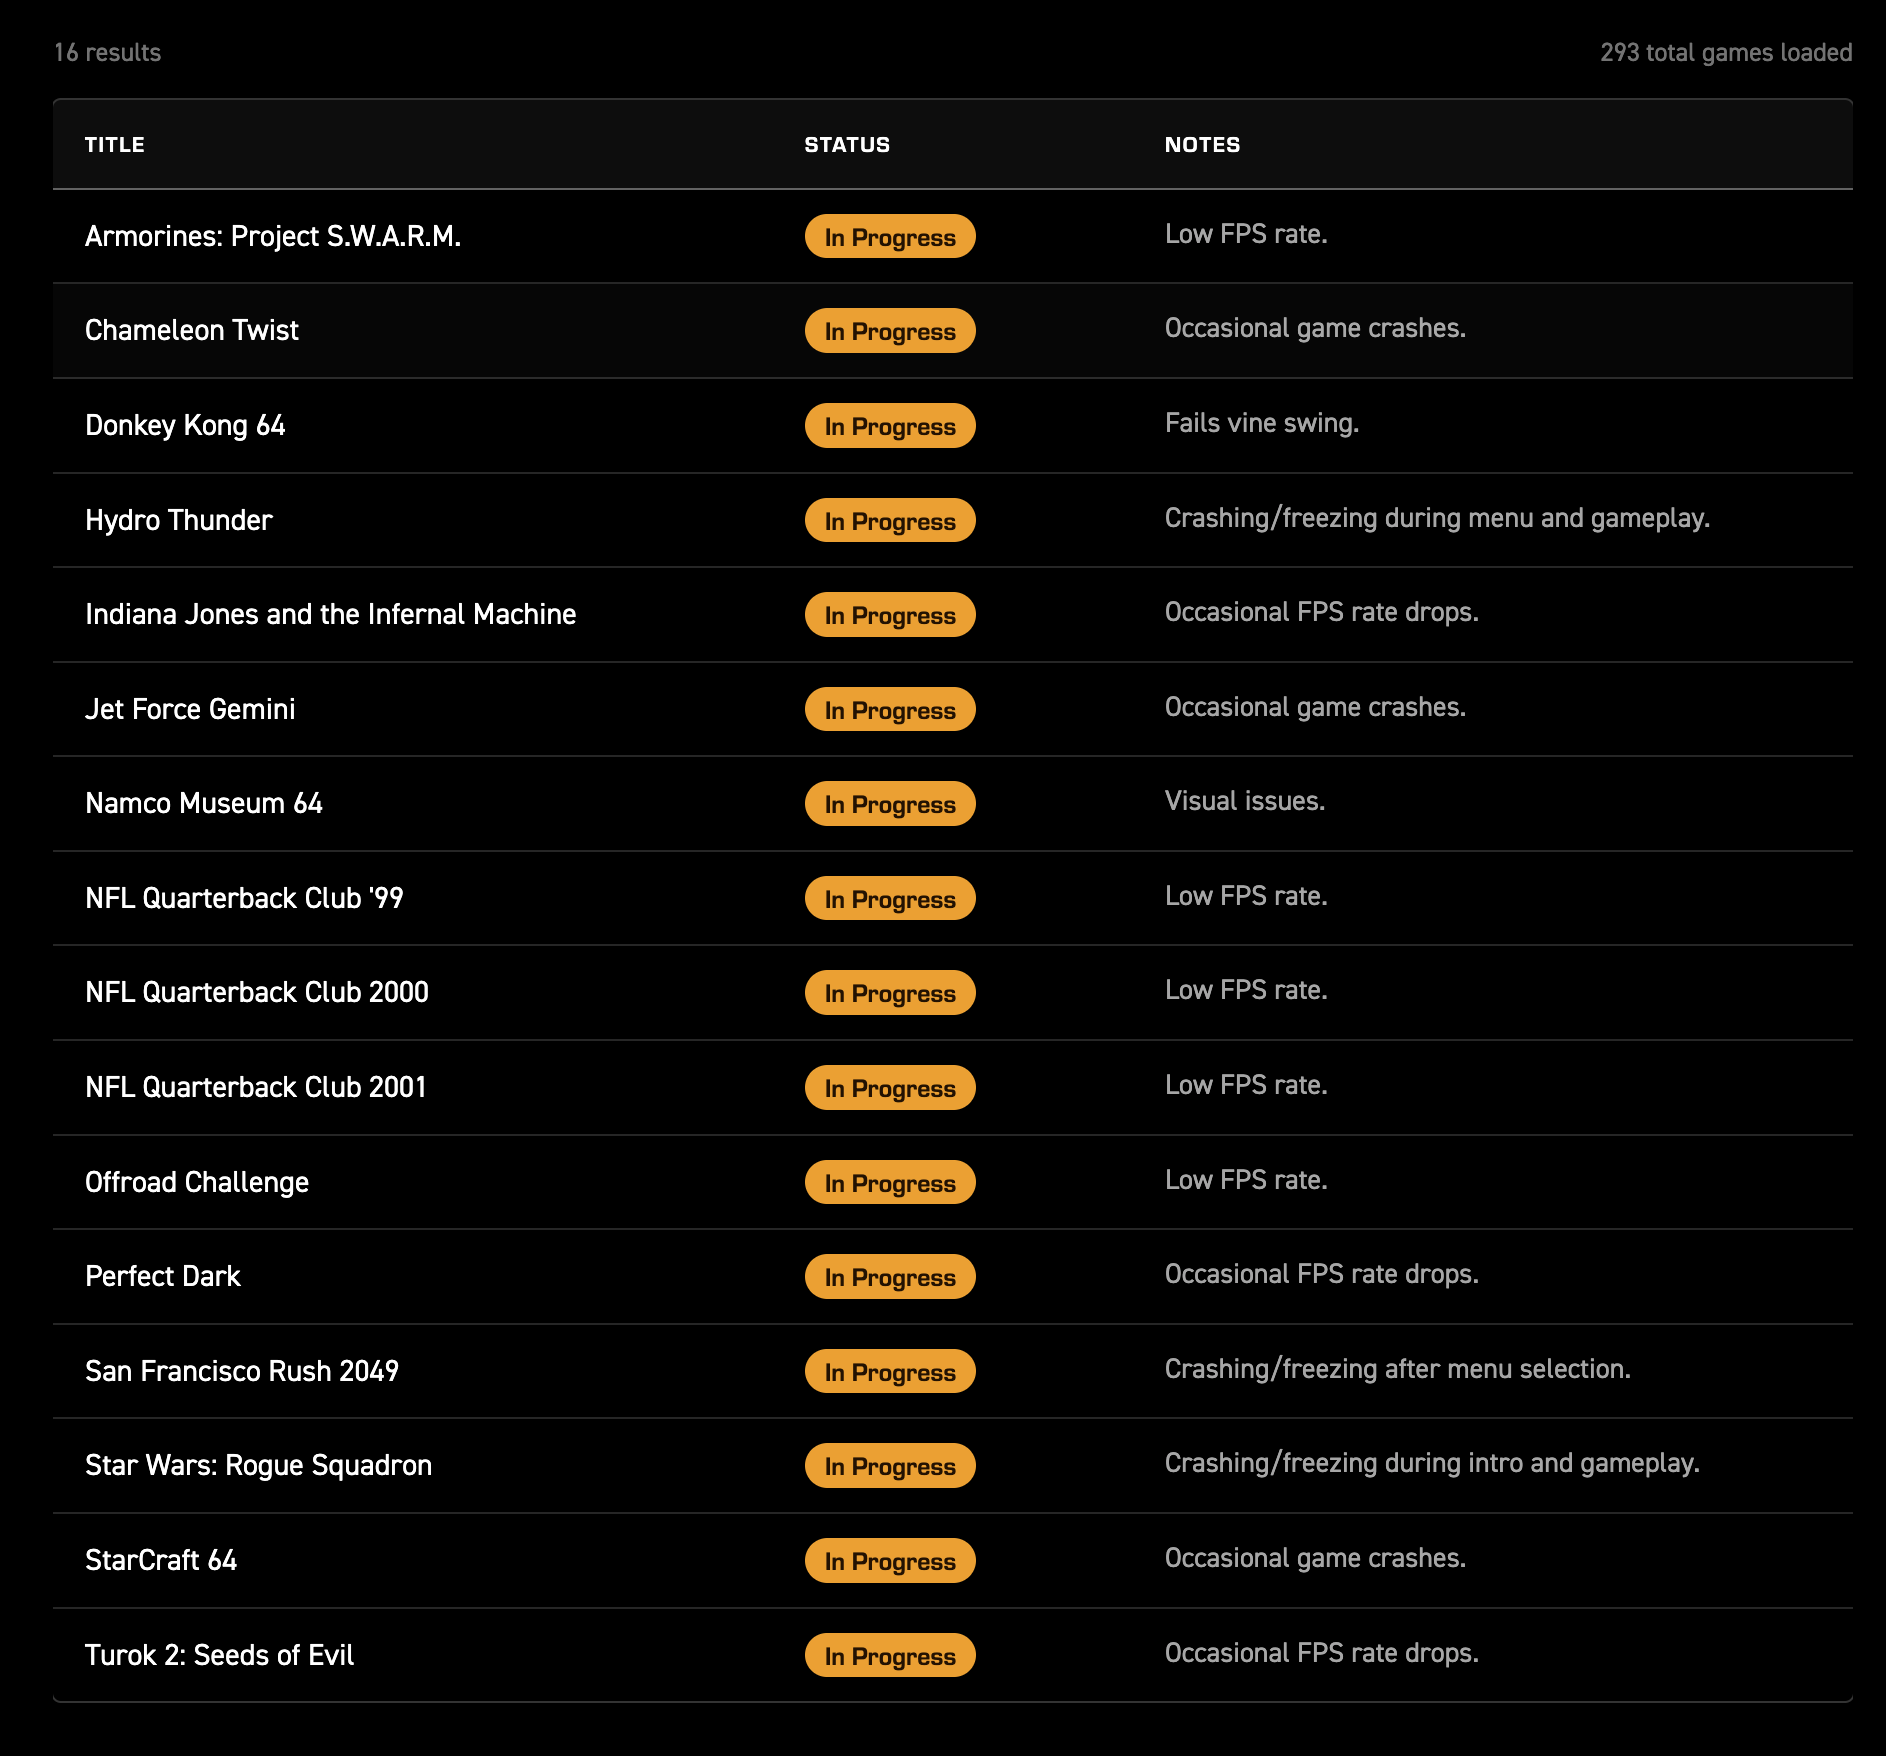Click "Crashing/freezing after menu selection." note
This screenshot has width=1886, height=1756.
(x=1398, y=1369)
